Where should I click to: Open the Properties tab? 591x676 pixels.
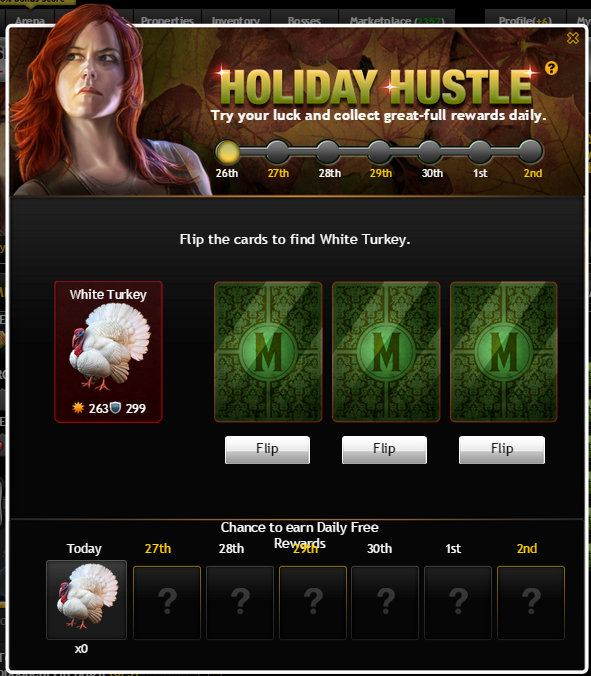point(167,19)
